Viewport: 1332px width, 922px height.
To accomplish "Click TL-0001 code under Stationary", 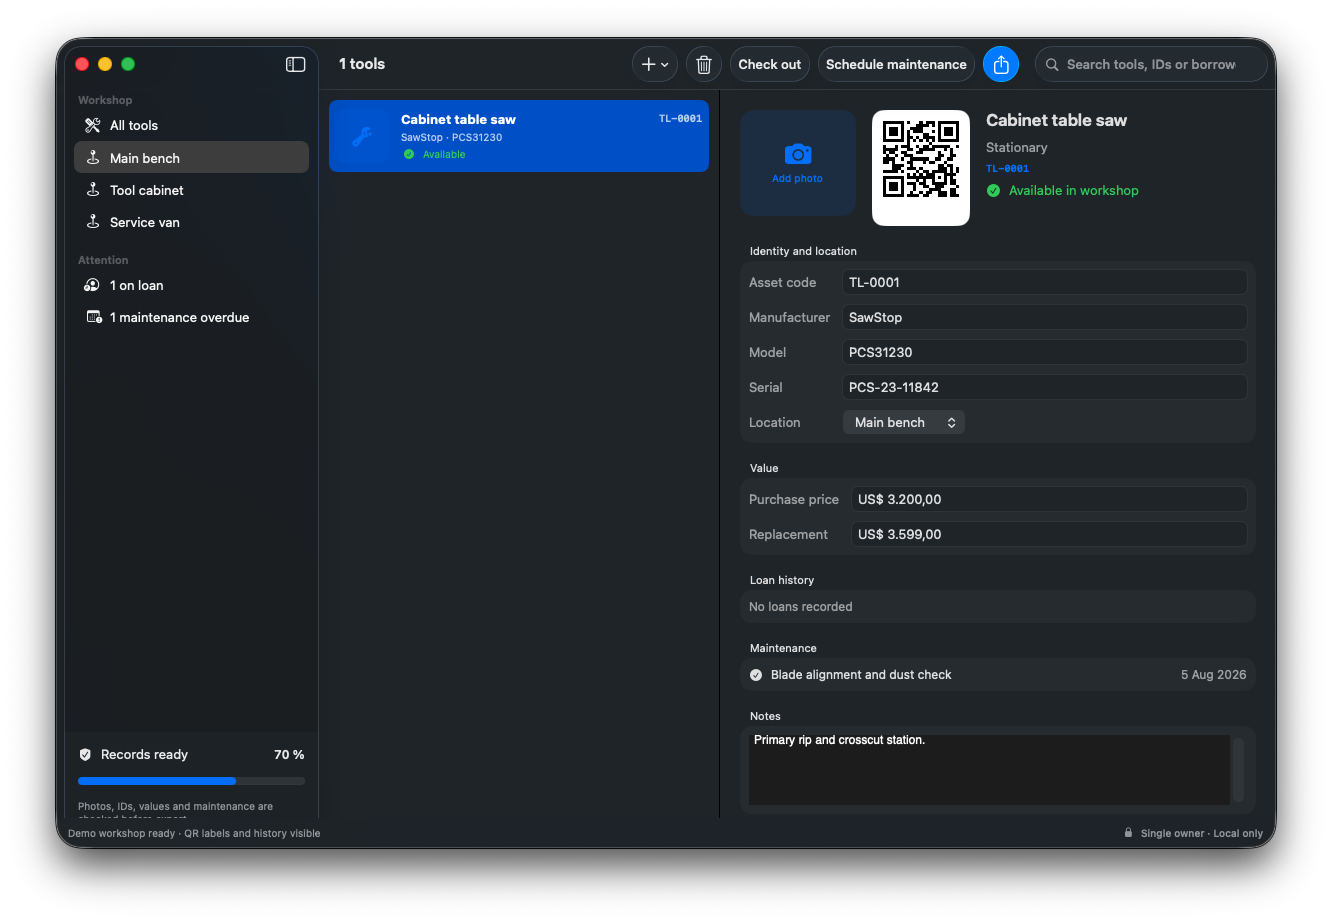I will pos(1007,168).
